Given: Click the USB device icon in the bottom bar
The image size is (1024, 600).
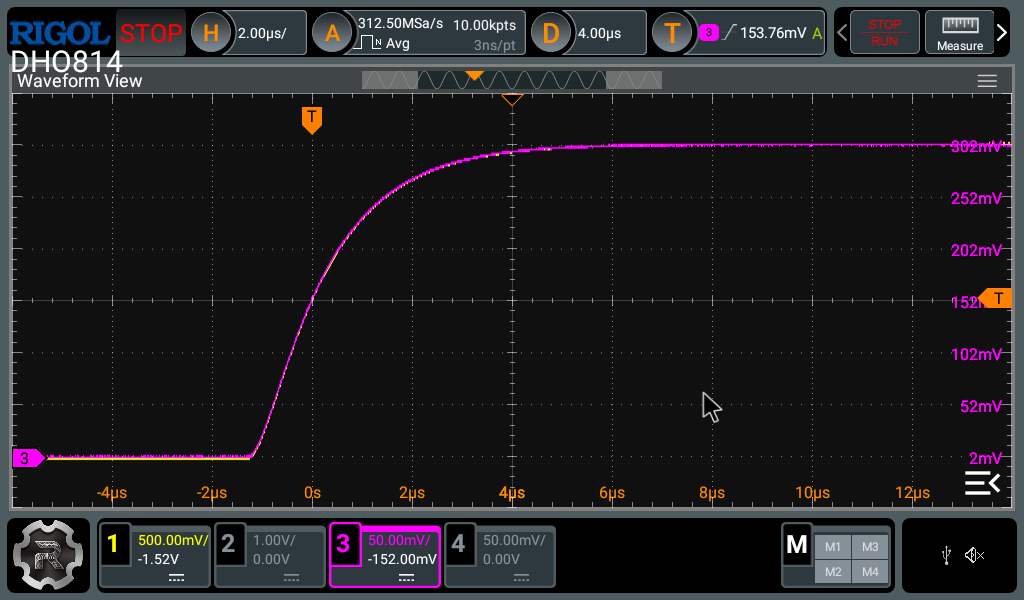Looking at the screenshot, I should (x=946, y=554).
